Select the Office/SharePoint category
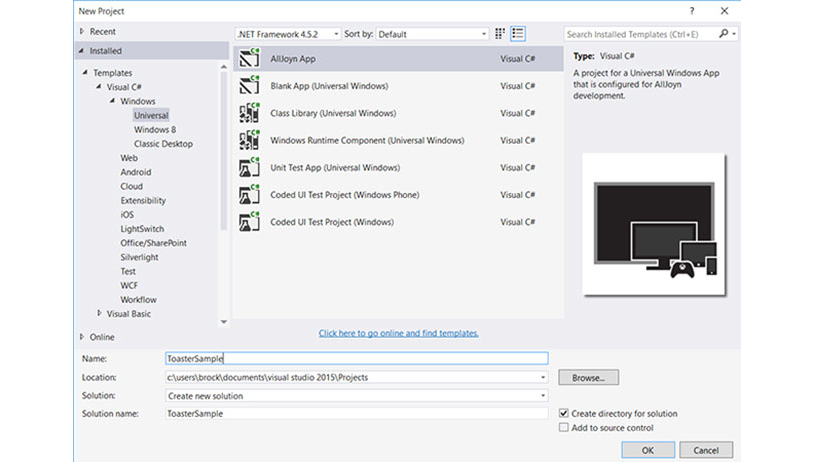Screen dimensions: 814x462 tap(153, 243)
